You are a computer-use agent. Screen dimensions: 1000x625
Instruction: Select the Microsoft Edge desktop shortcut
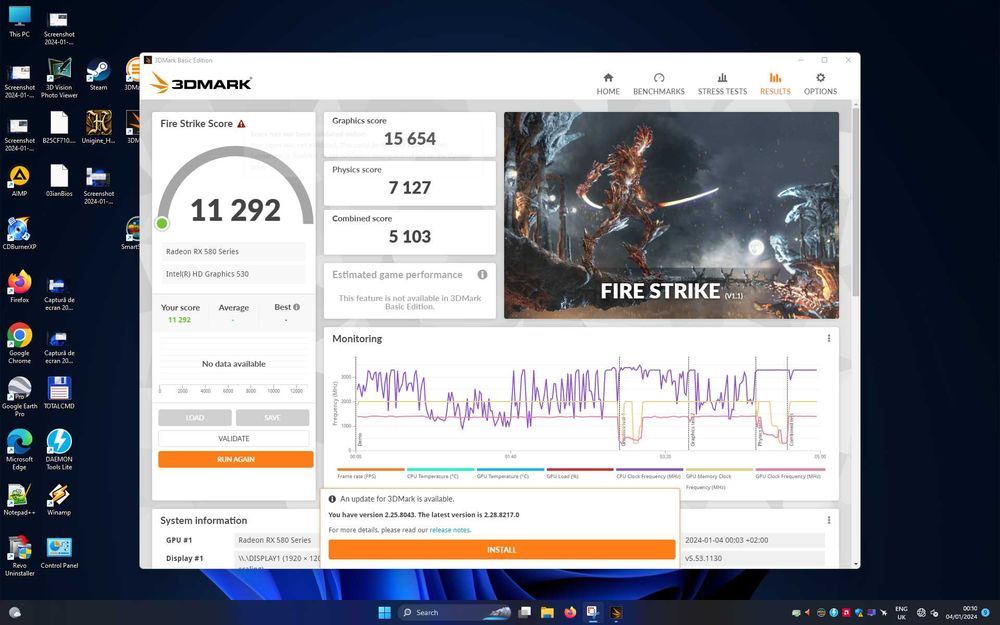(19, 450)
